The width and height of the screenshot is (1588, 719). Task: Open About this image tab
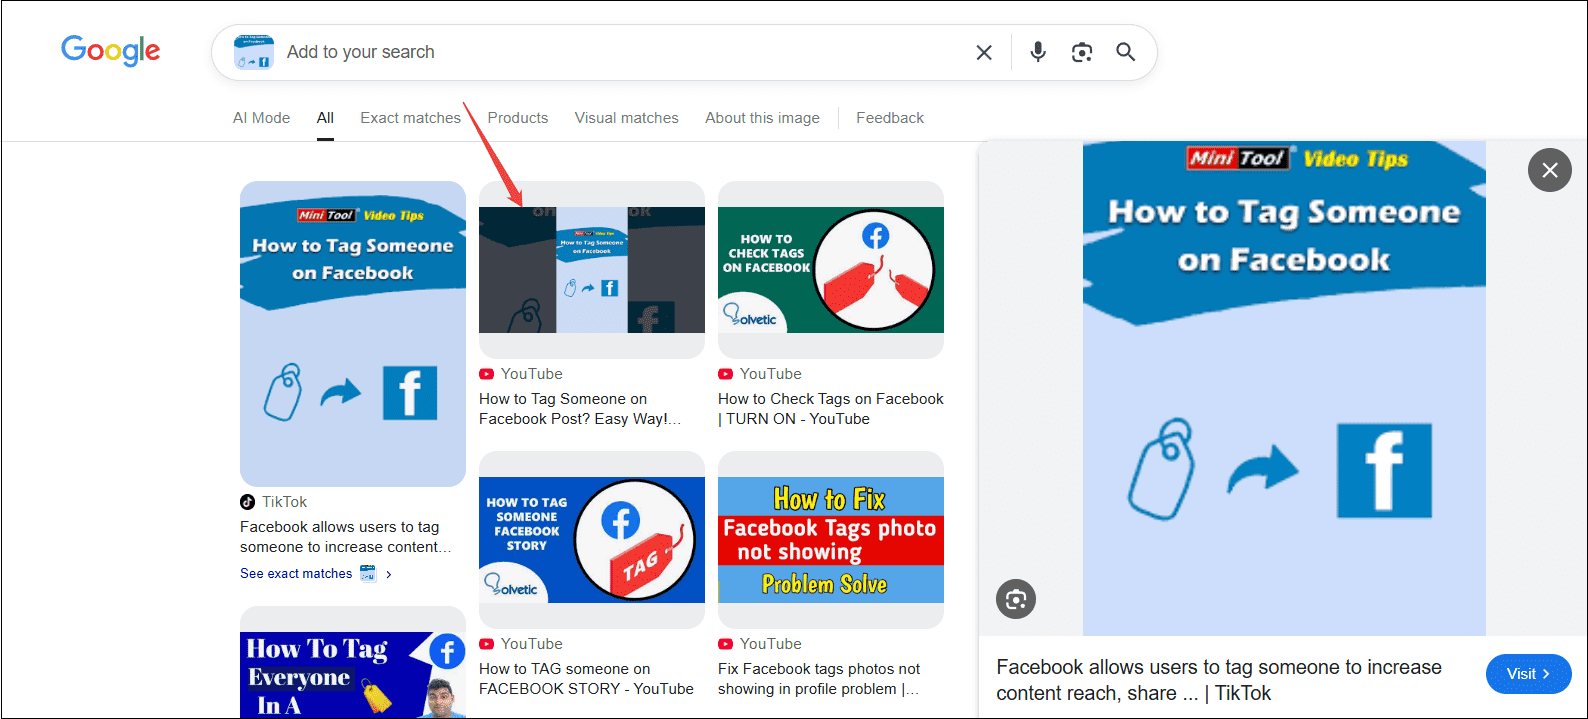point(762,118)
